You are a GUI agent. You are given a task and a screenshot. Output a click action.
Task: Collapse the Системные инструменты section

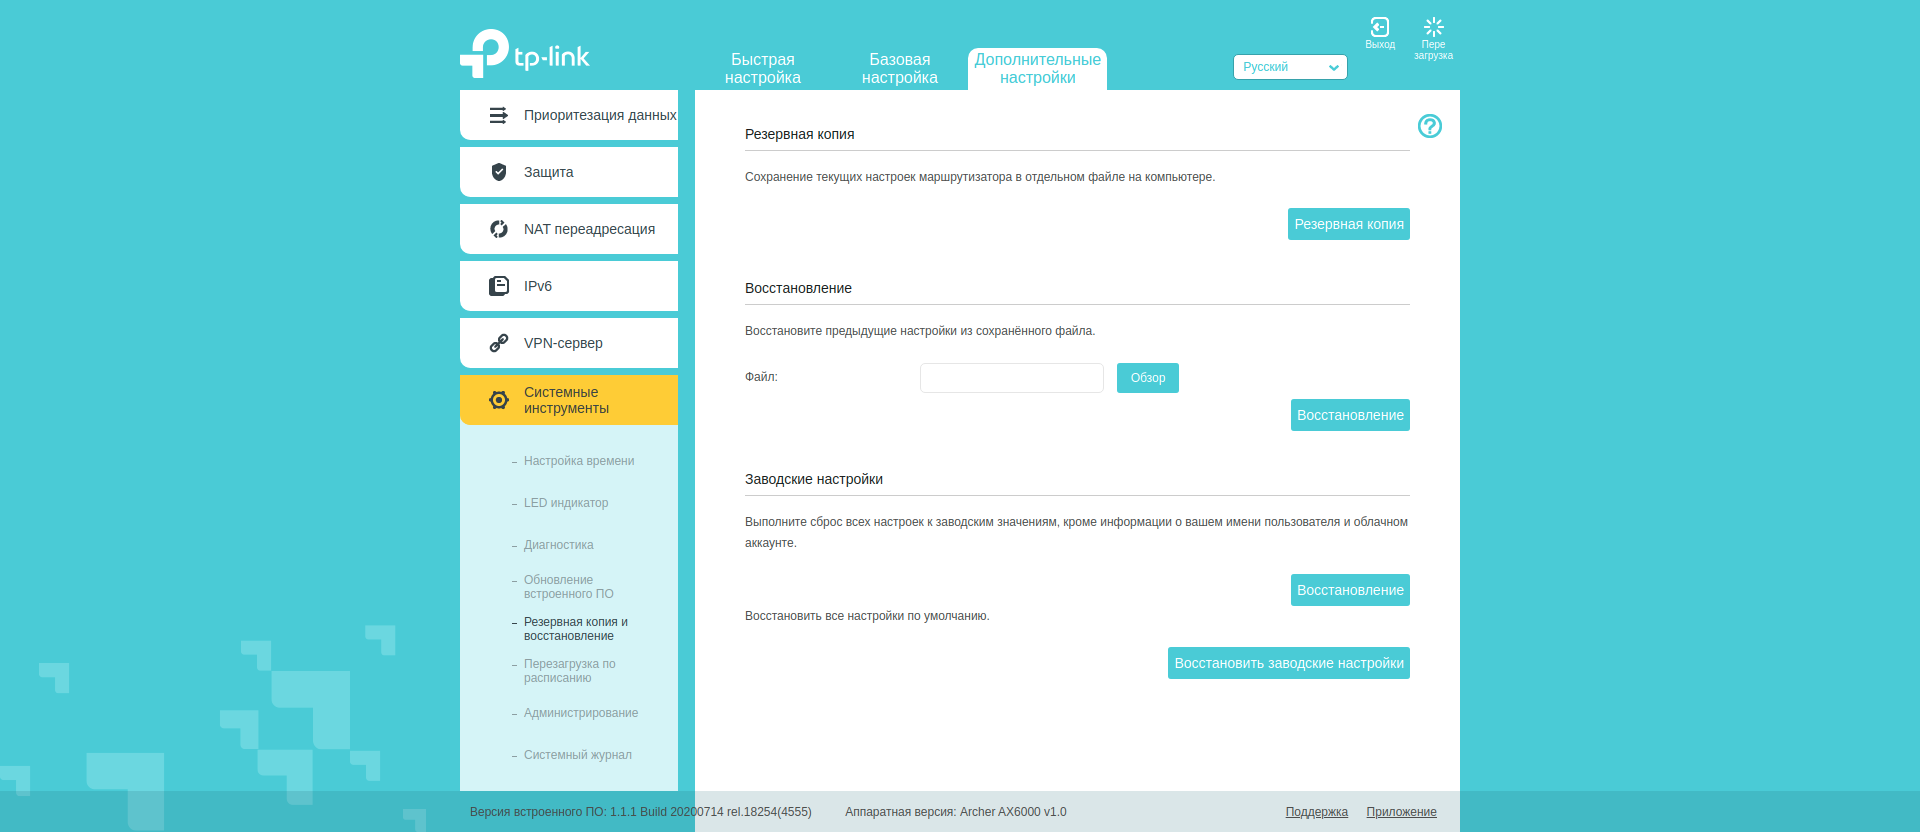click(568, 400)
